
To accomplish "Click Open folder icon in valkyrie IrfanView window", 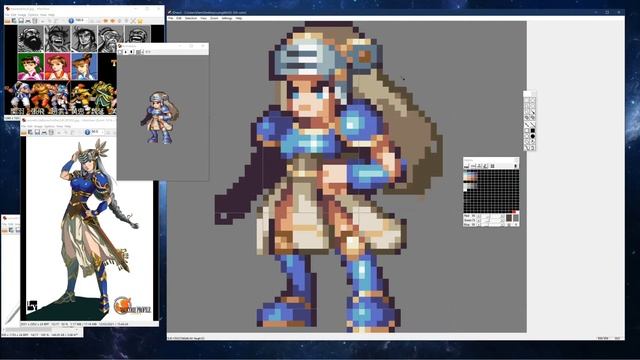I will coord(24,132).
